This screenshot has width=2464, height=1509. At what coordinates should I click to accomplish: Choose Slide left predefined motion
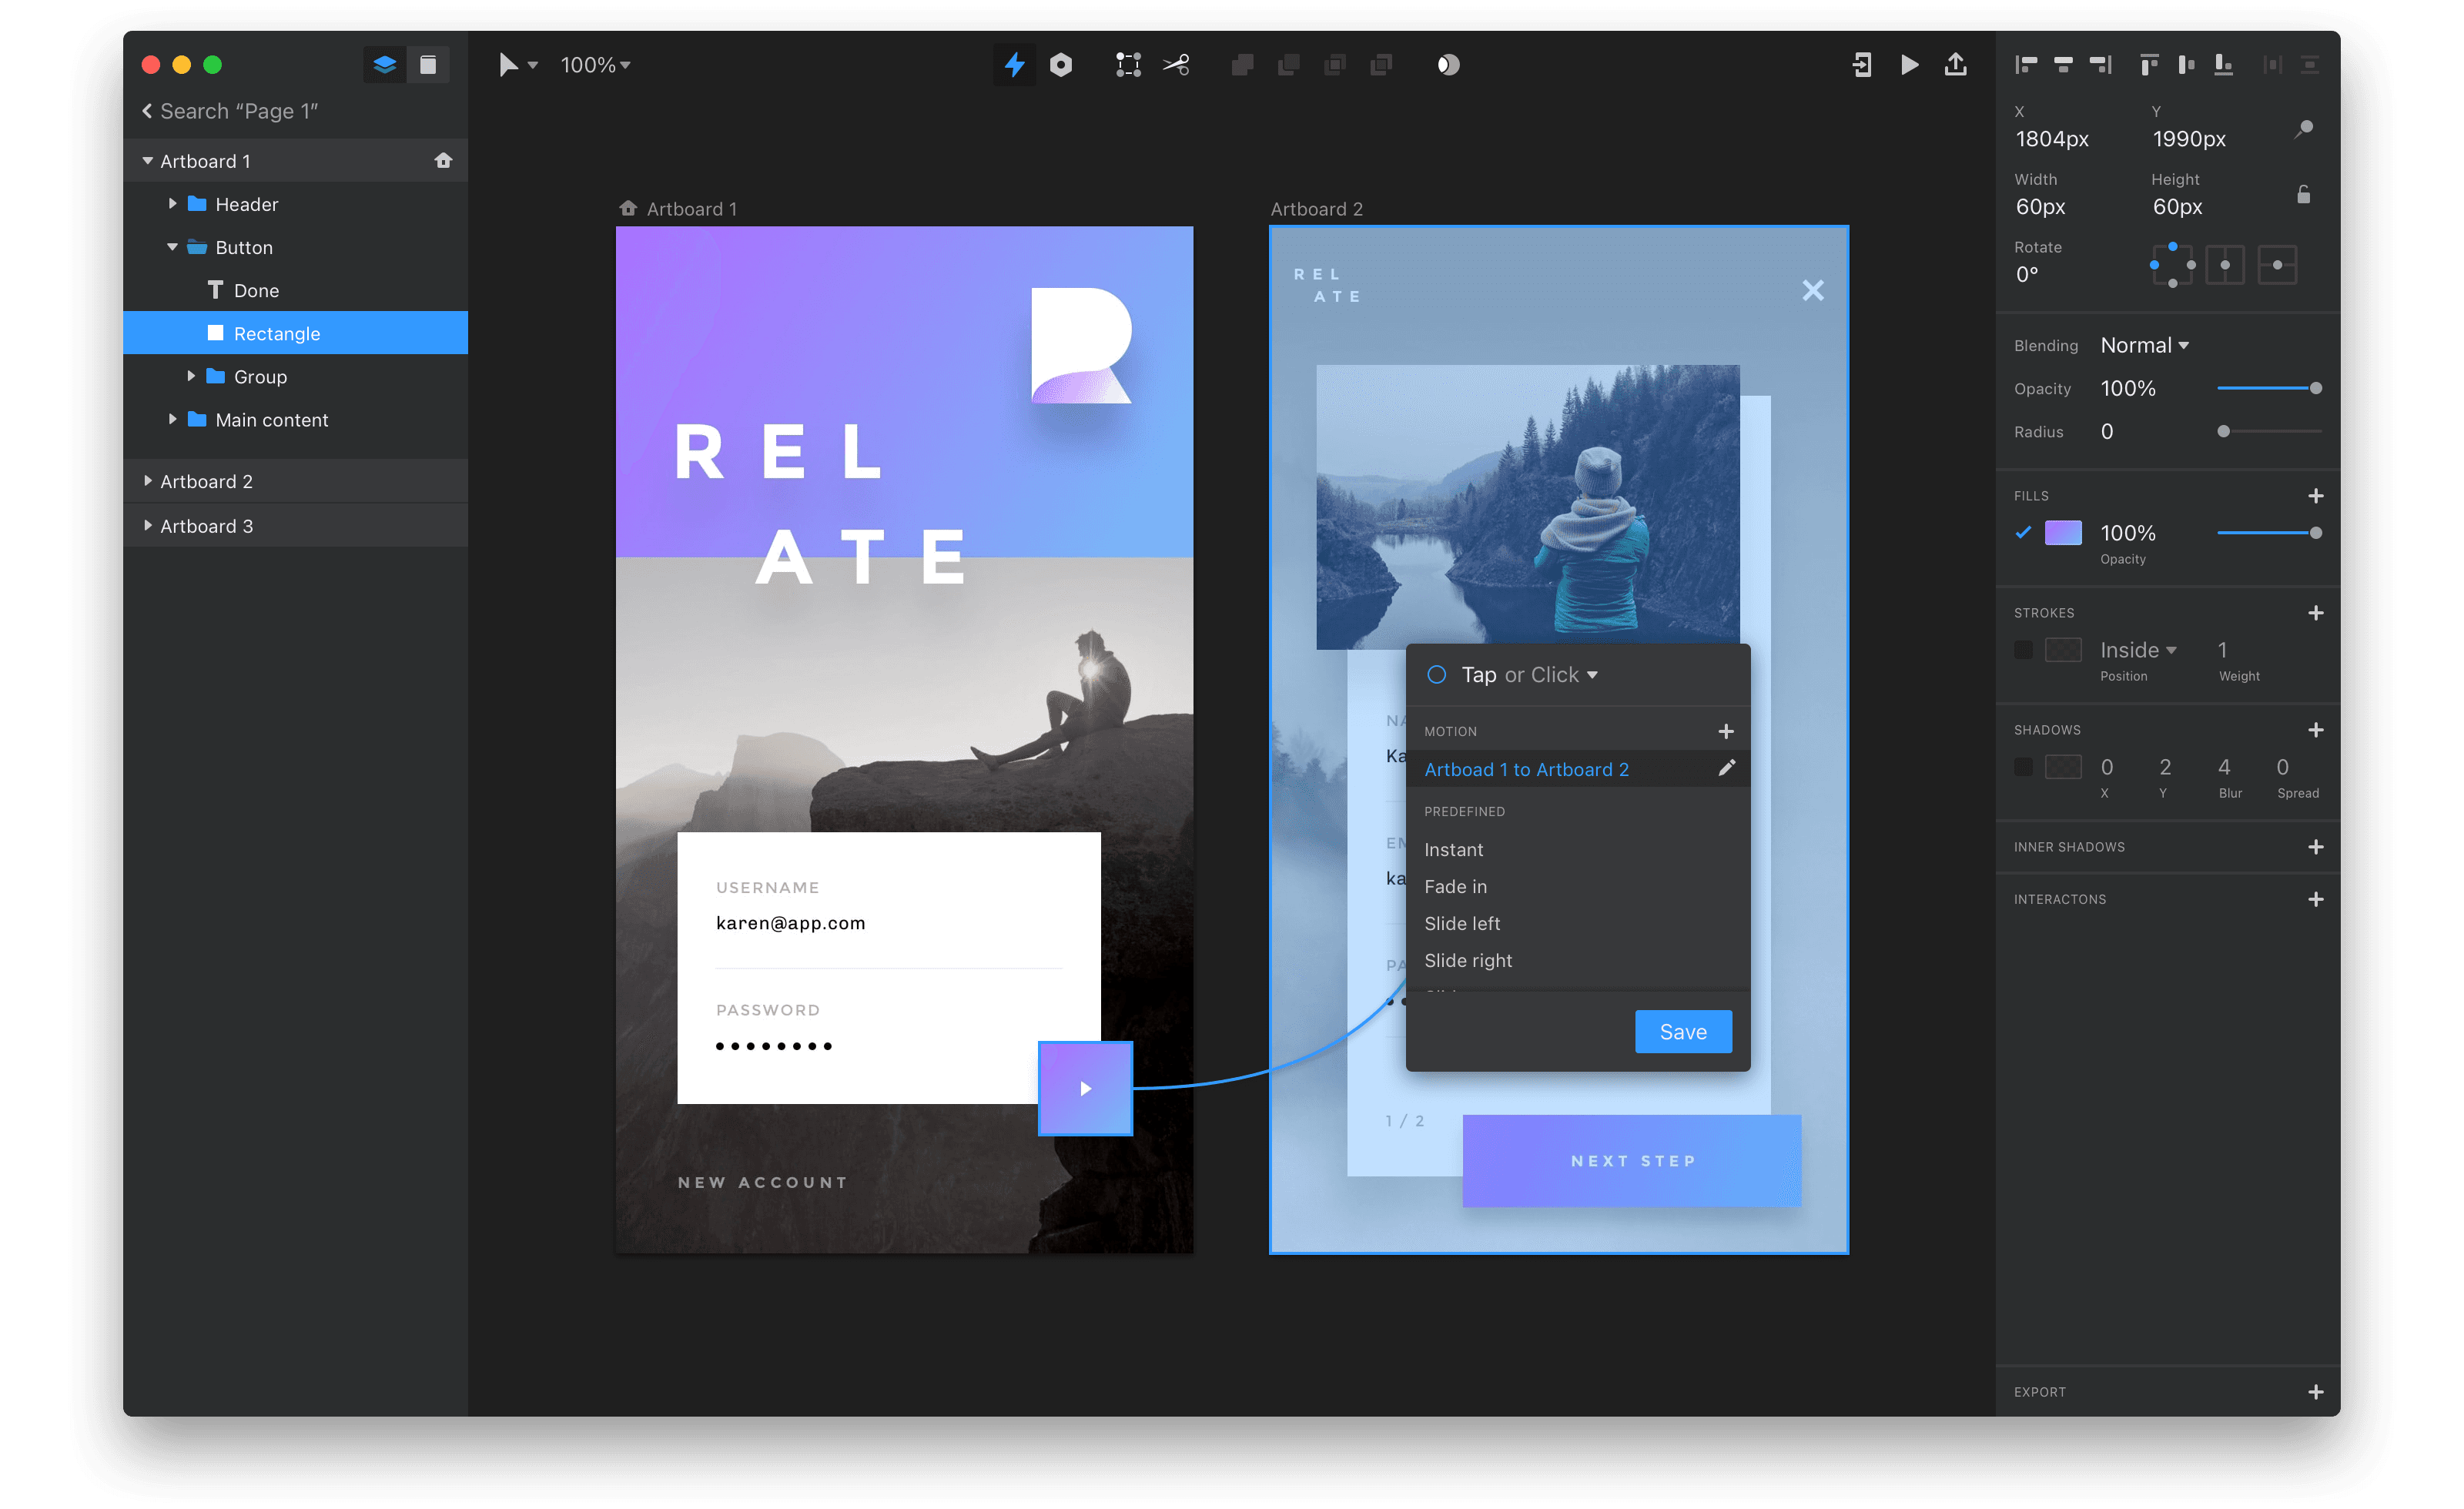[x=1462, y=924]
